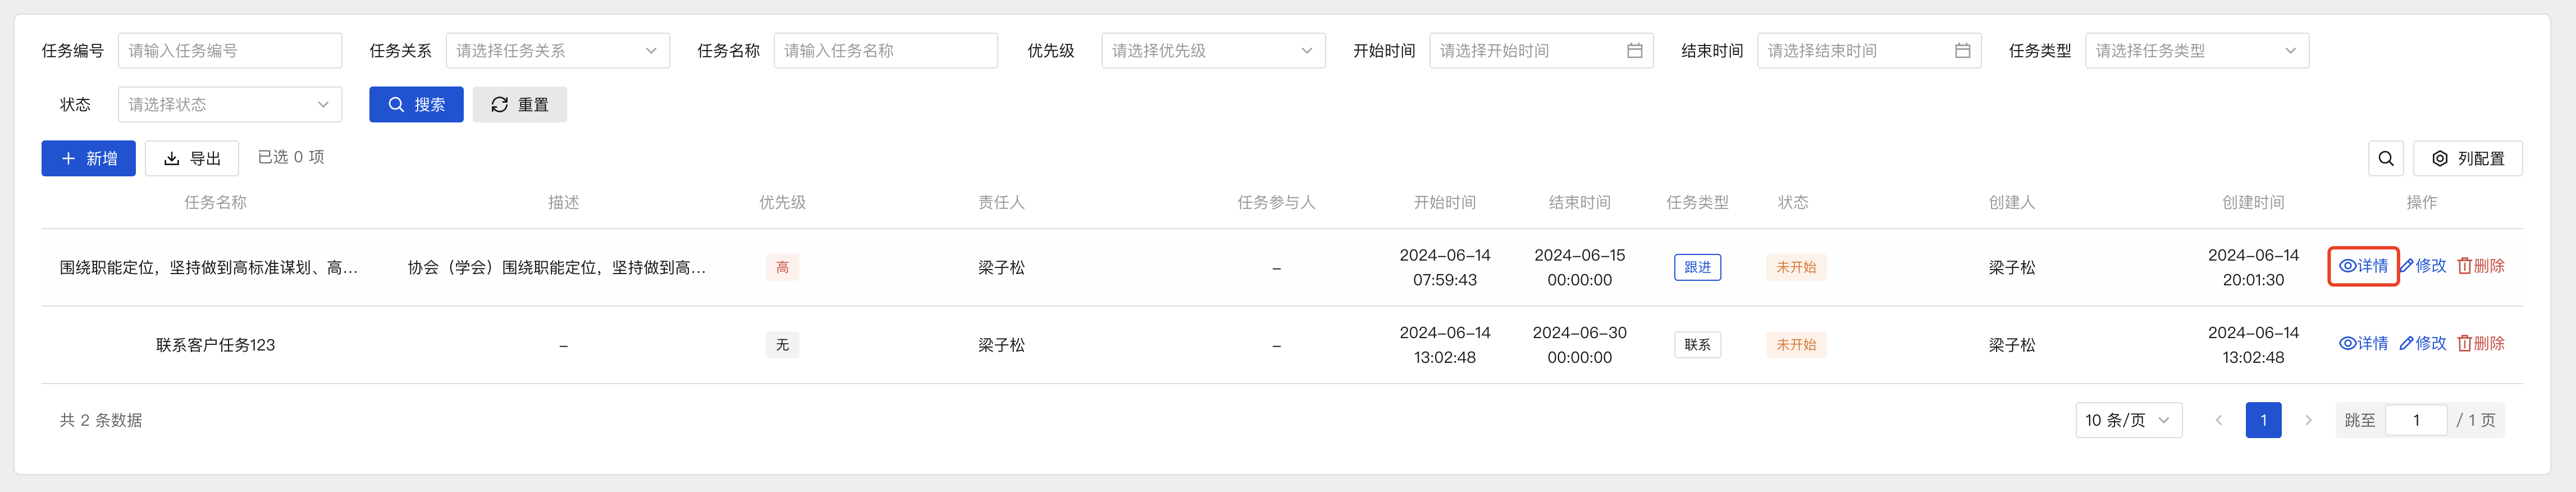Click the table search magnifier icon
The width and height of the screenshot is (2576, 492).
point(2385,158)
